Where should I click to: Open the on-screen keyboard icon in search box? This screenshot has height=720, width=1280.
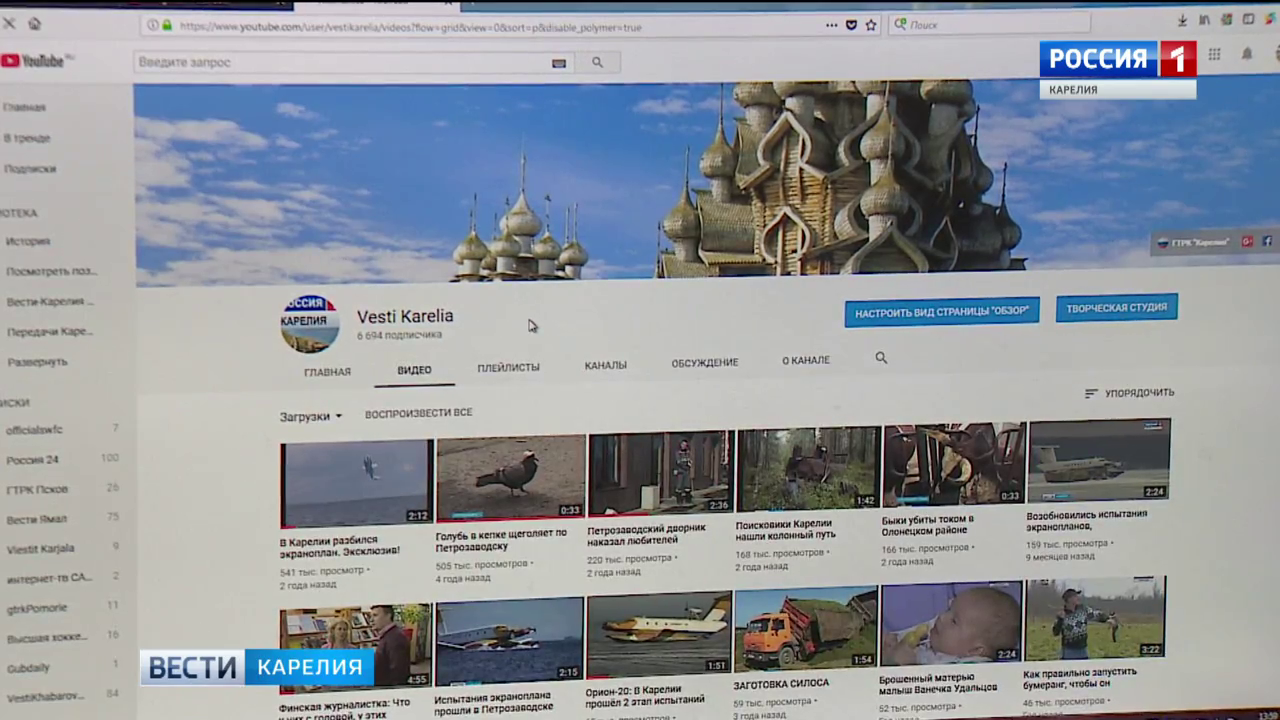(x=559, y=63)
